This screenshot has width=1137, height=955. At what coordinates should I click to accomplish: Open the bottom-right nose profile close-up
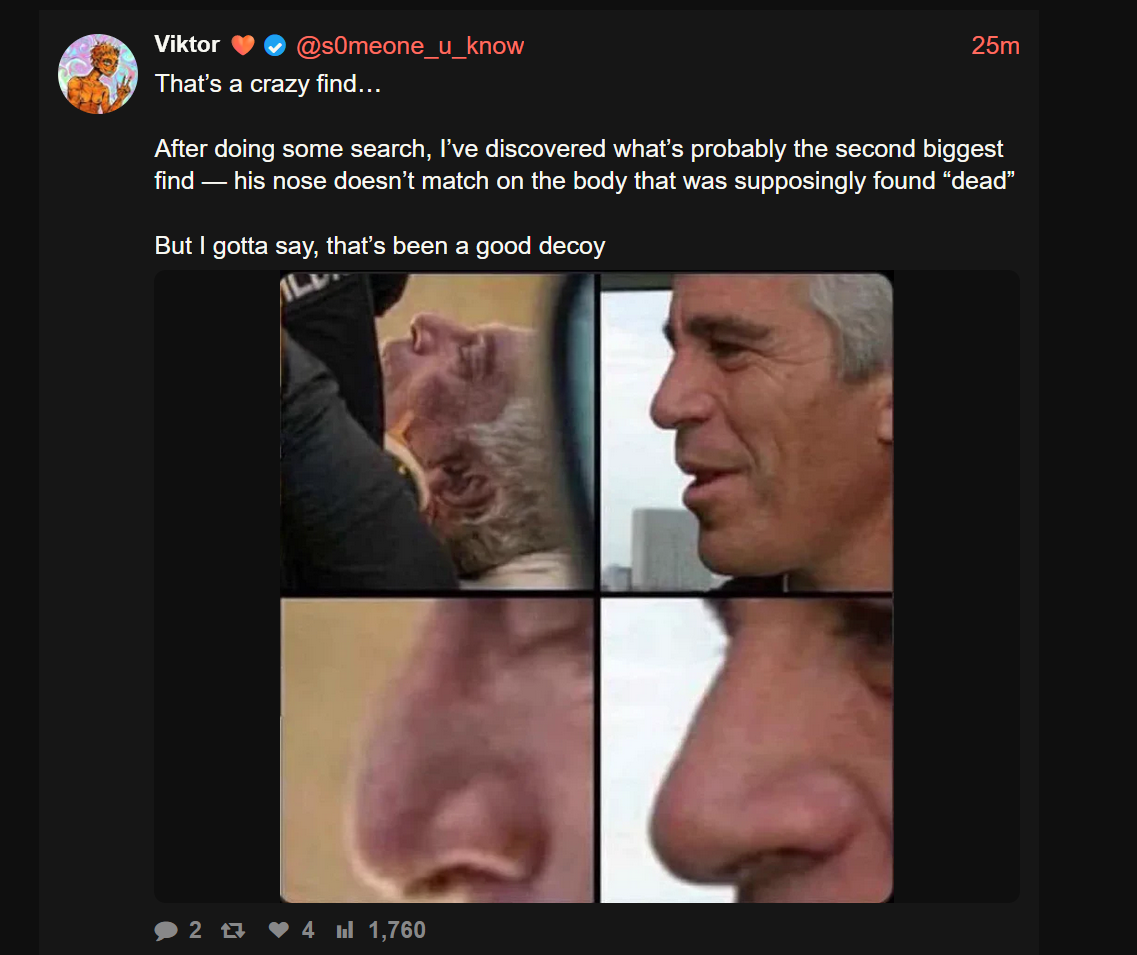coord(746,750)
